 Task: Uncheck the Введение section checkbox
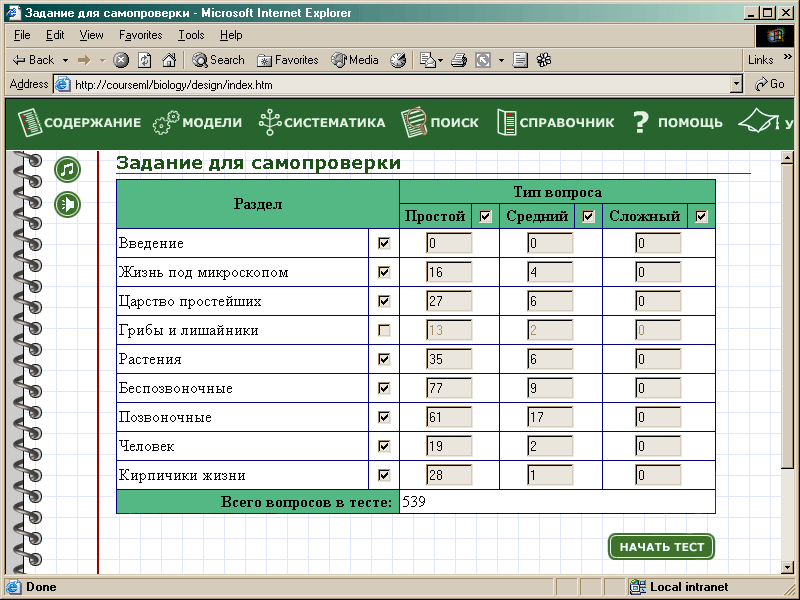384,243
